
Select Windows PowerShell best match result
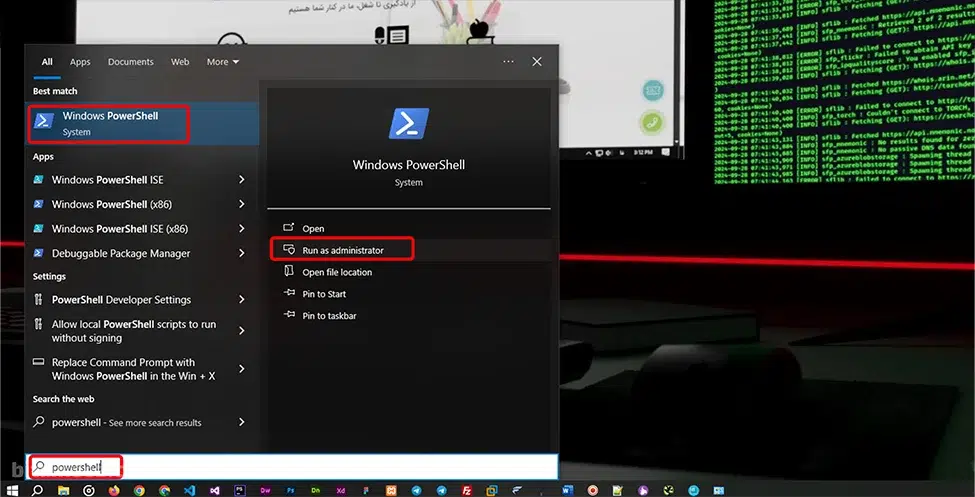(109, 123)
